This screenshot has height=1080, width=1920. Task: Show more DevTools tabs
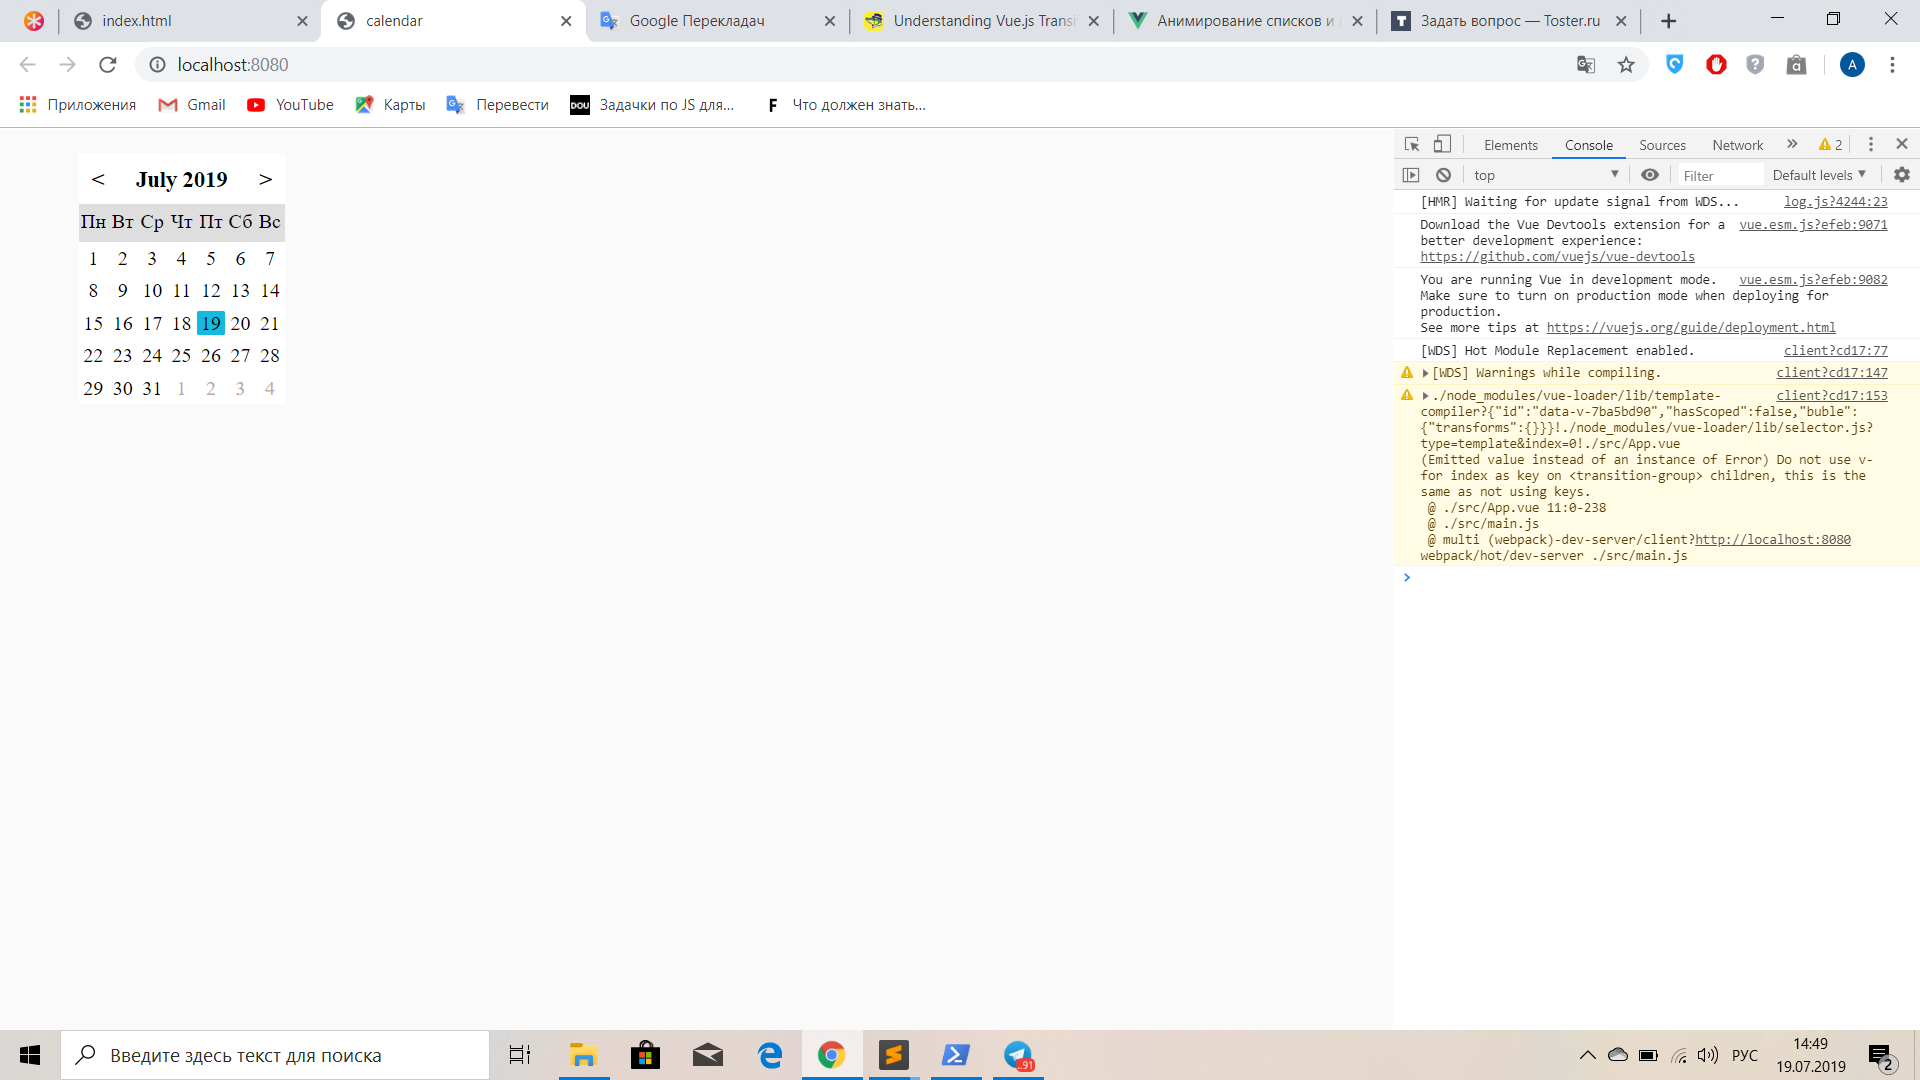(x=1792, y=145)
